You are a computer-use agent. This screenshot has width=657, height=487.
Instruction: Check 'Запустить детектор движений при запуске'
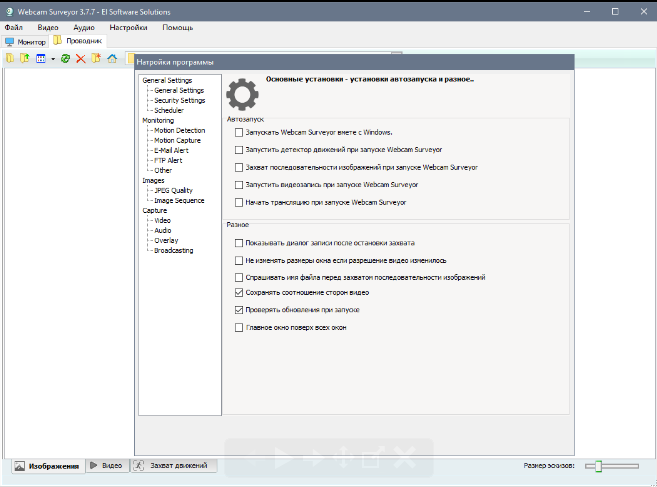click(239, 150)
